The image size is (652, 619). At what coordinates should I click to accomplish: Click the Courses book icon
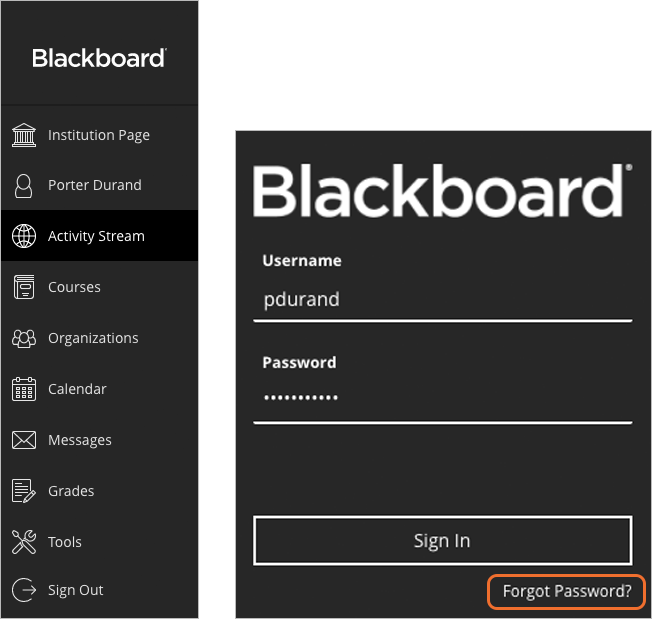pyautogui.click(x=24, y=287)
